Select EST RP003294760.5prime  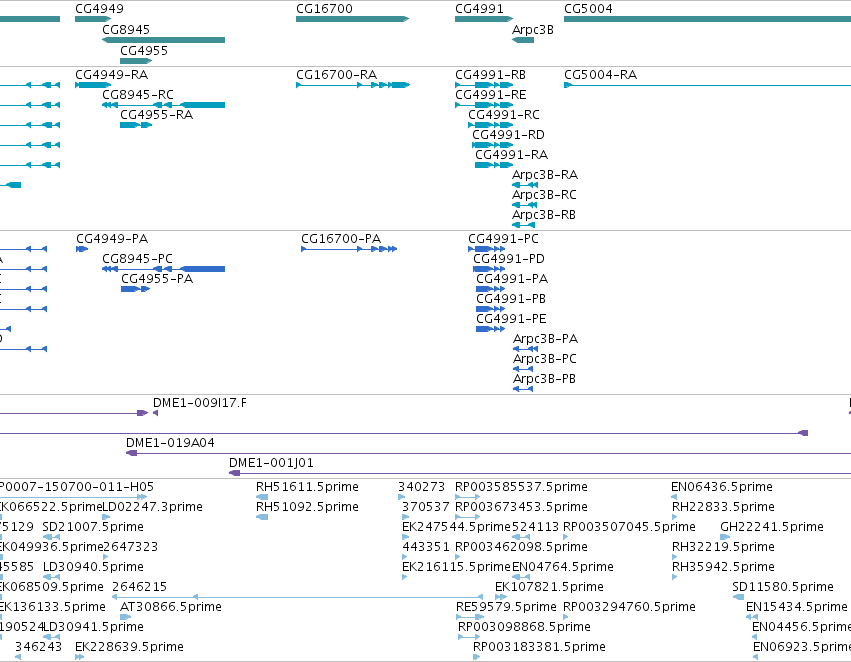click(x=629, y=607)
